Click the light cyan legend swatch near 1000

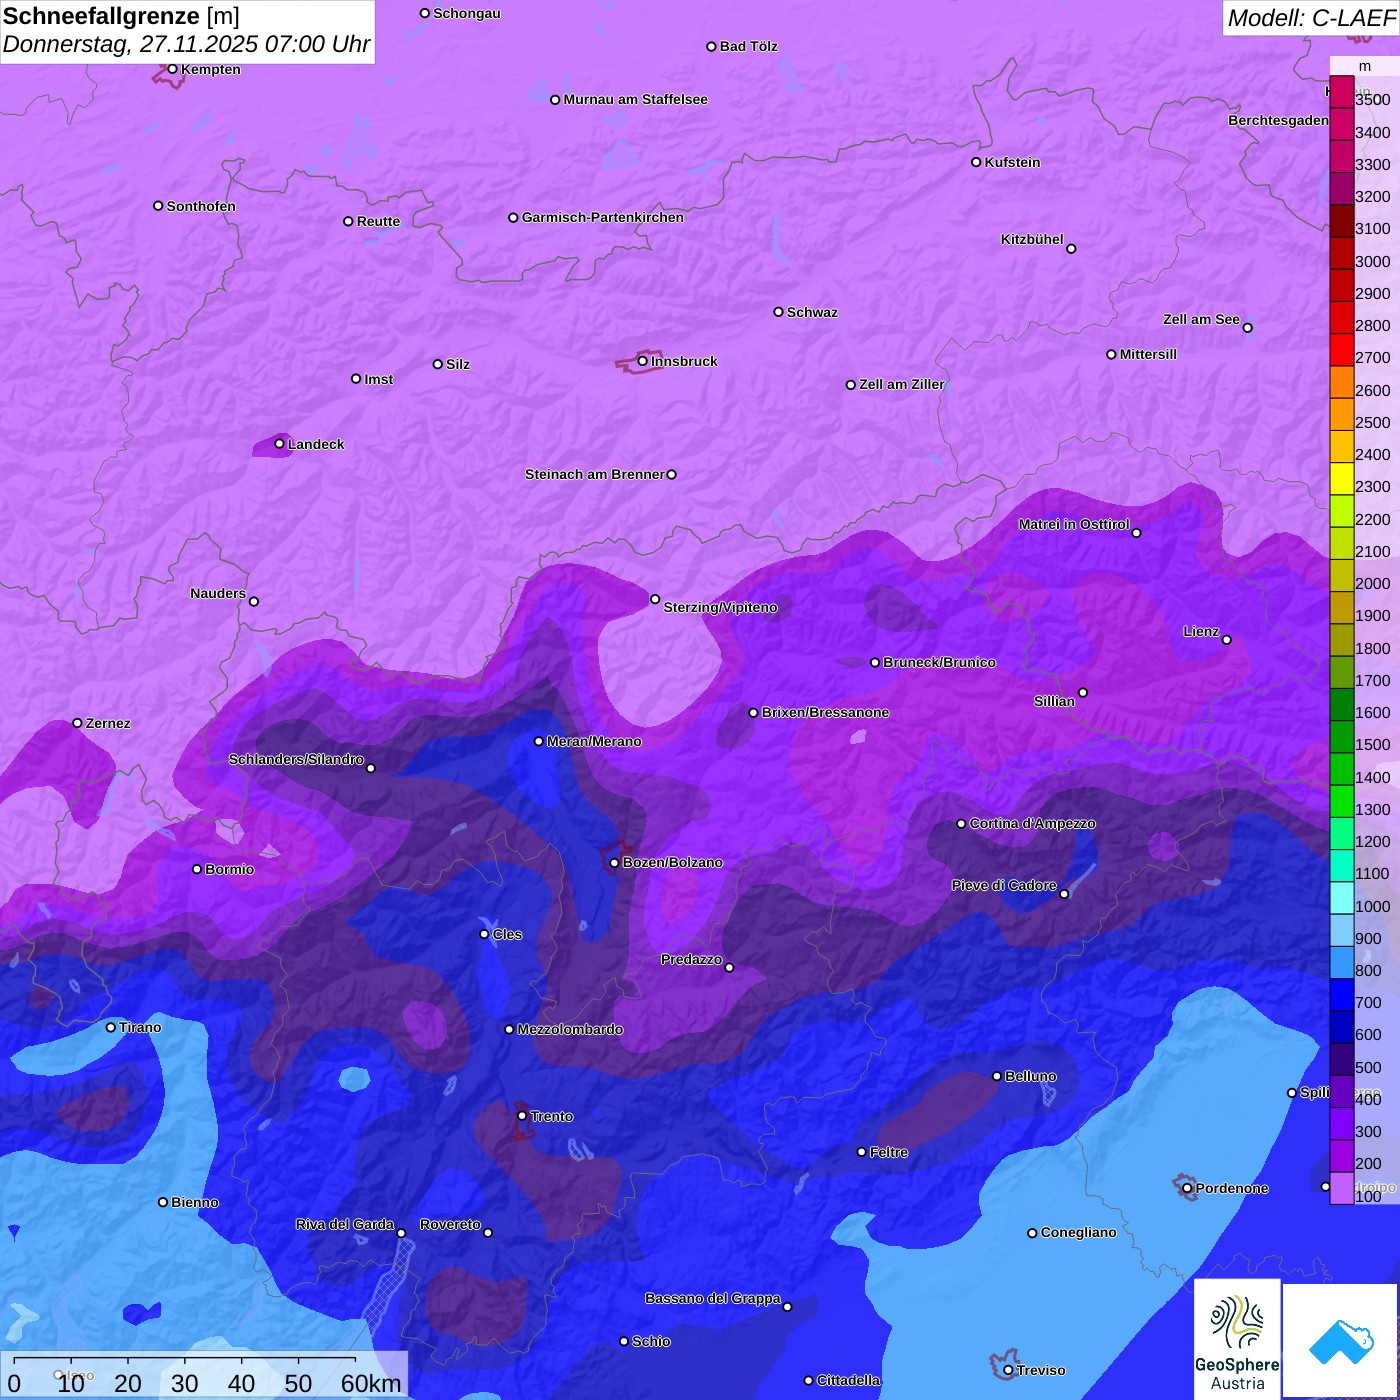[x=1341, y=898]
